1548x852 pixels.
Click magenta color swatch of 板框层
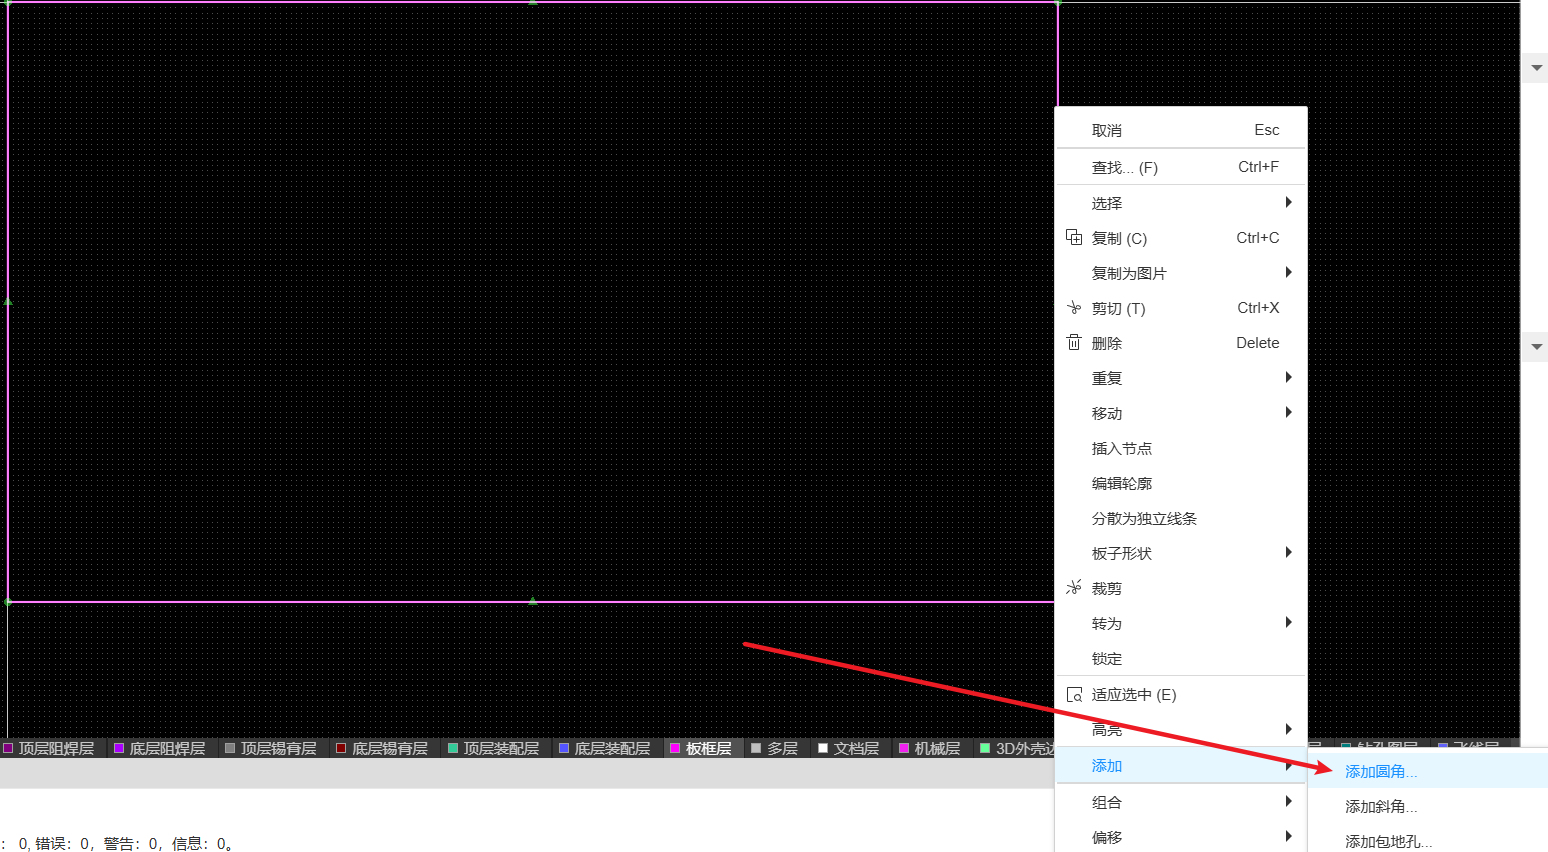pyautogui.click(x=675, y=748)
